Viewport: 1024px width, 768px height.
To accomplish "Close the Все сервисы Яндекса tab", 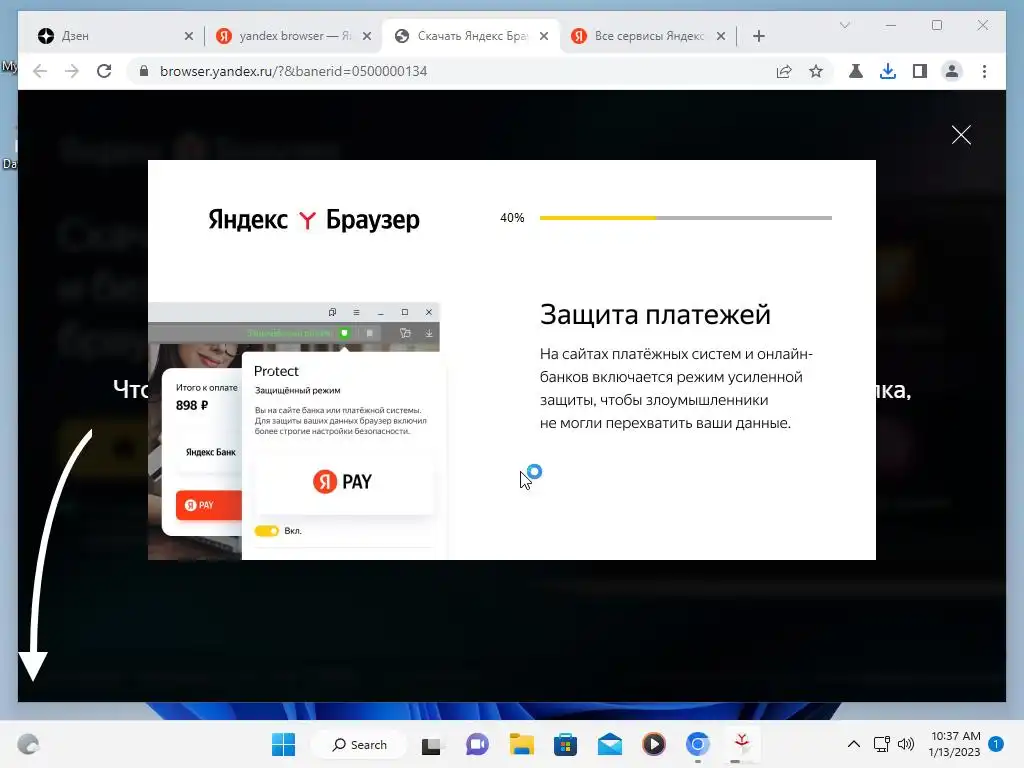I will [x=721, y=37].
